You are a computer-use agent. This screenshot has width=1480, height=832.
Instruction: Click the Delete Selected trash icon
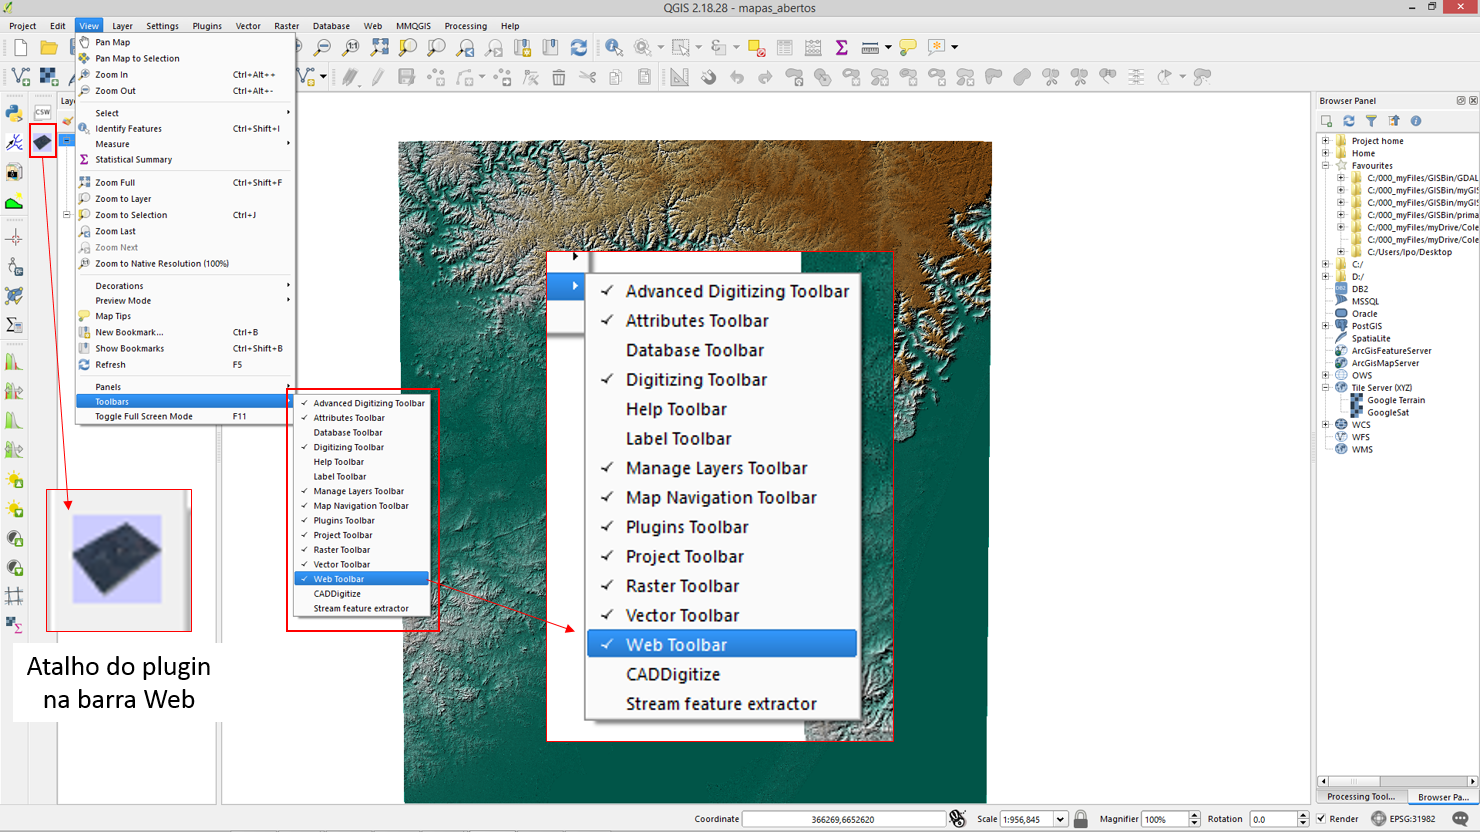coord(559,77)
